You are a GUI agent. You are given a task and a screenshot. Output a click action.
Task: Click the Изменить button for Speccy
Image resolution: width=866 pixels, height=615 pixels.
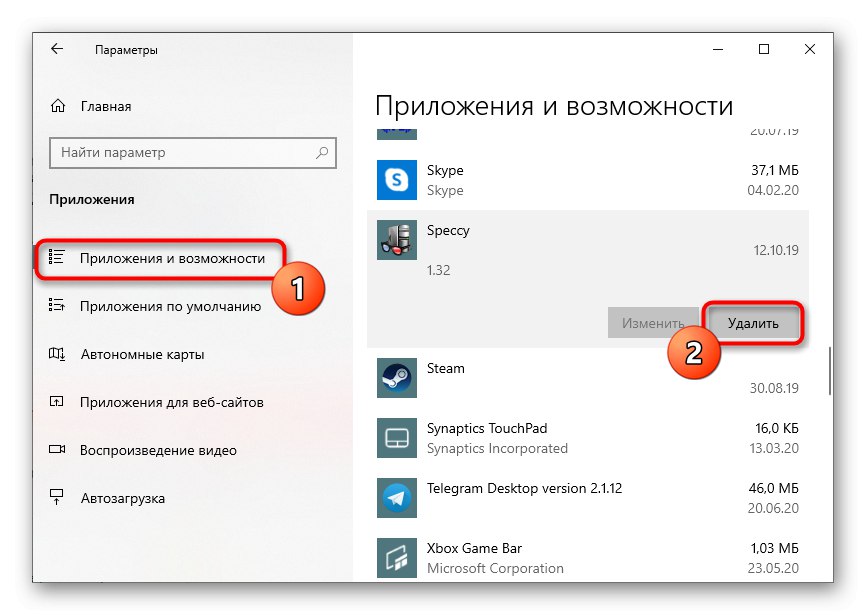point(655,322)
